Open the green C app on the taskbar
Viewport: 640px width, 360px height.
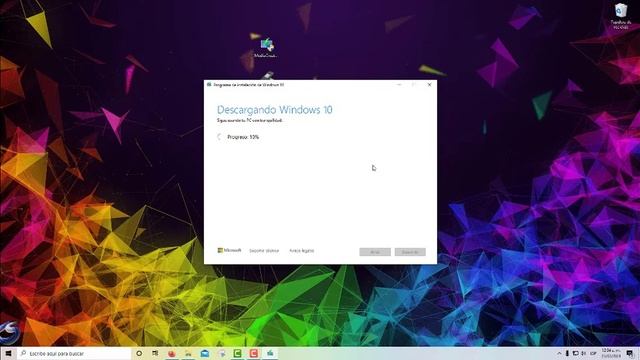point(238,353)
